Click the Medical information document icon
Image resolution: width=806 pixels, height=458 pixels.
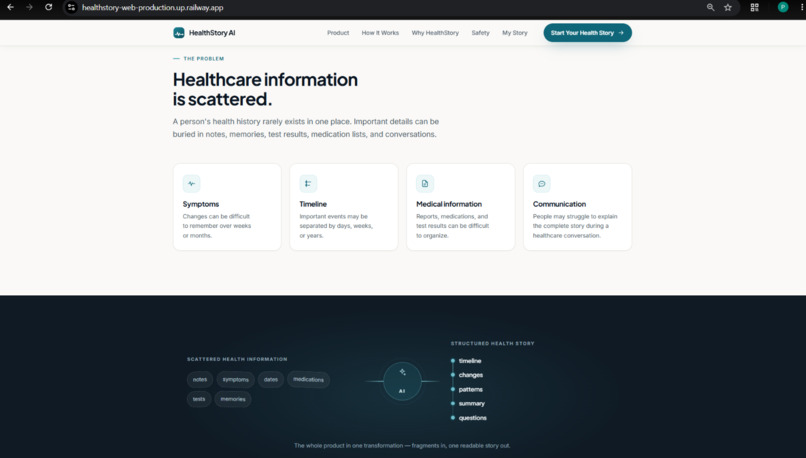(x=425, y=184)
